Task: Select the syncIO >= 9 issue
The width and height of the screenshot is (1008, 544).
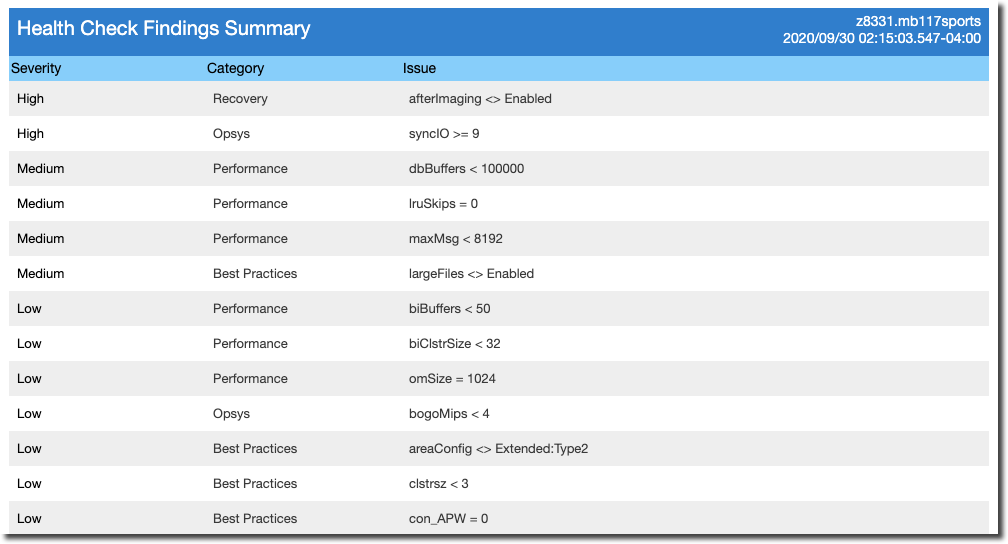Action: click(x=444, y=134)
